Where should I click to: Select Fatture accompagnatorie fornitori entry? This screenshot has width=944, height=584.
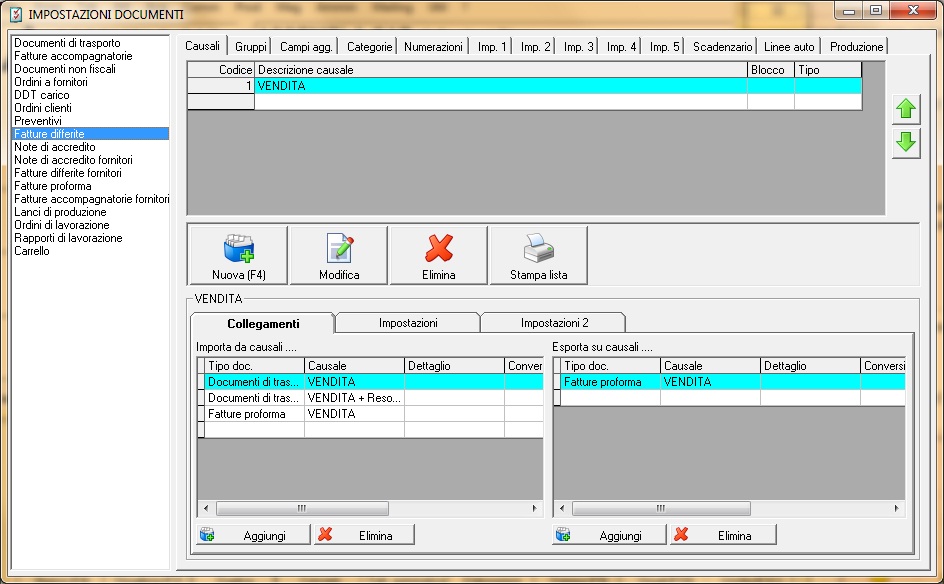tap(90, 199)
